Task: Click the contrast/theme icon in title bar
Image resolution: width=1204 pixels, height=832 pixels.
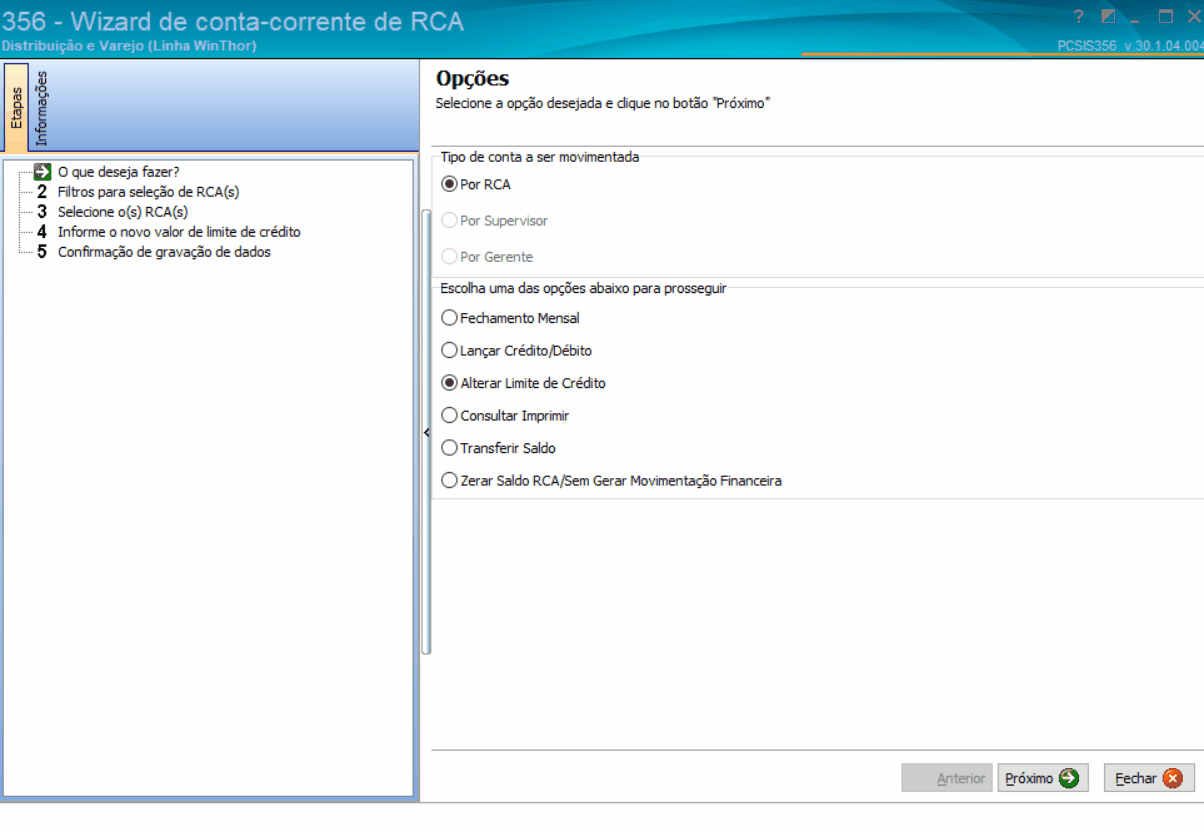Action: coord(1108,17)
